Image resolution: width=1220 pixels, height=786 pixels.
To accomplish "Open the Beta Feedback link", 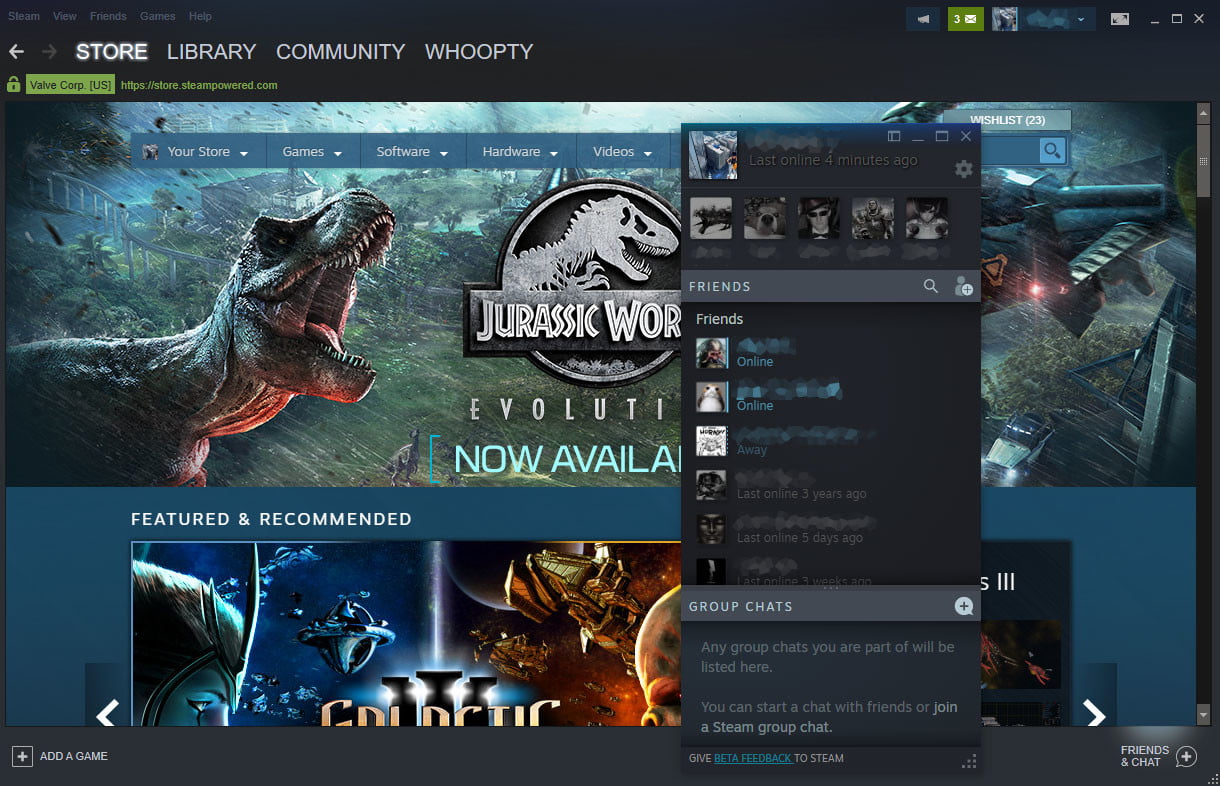I will [x=752, y=758].
